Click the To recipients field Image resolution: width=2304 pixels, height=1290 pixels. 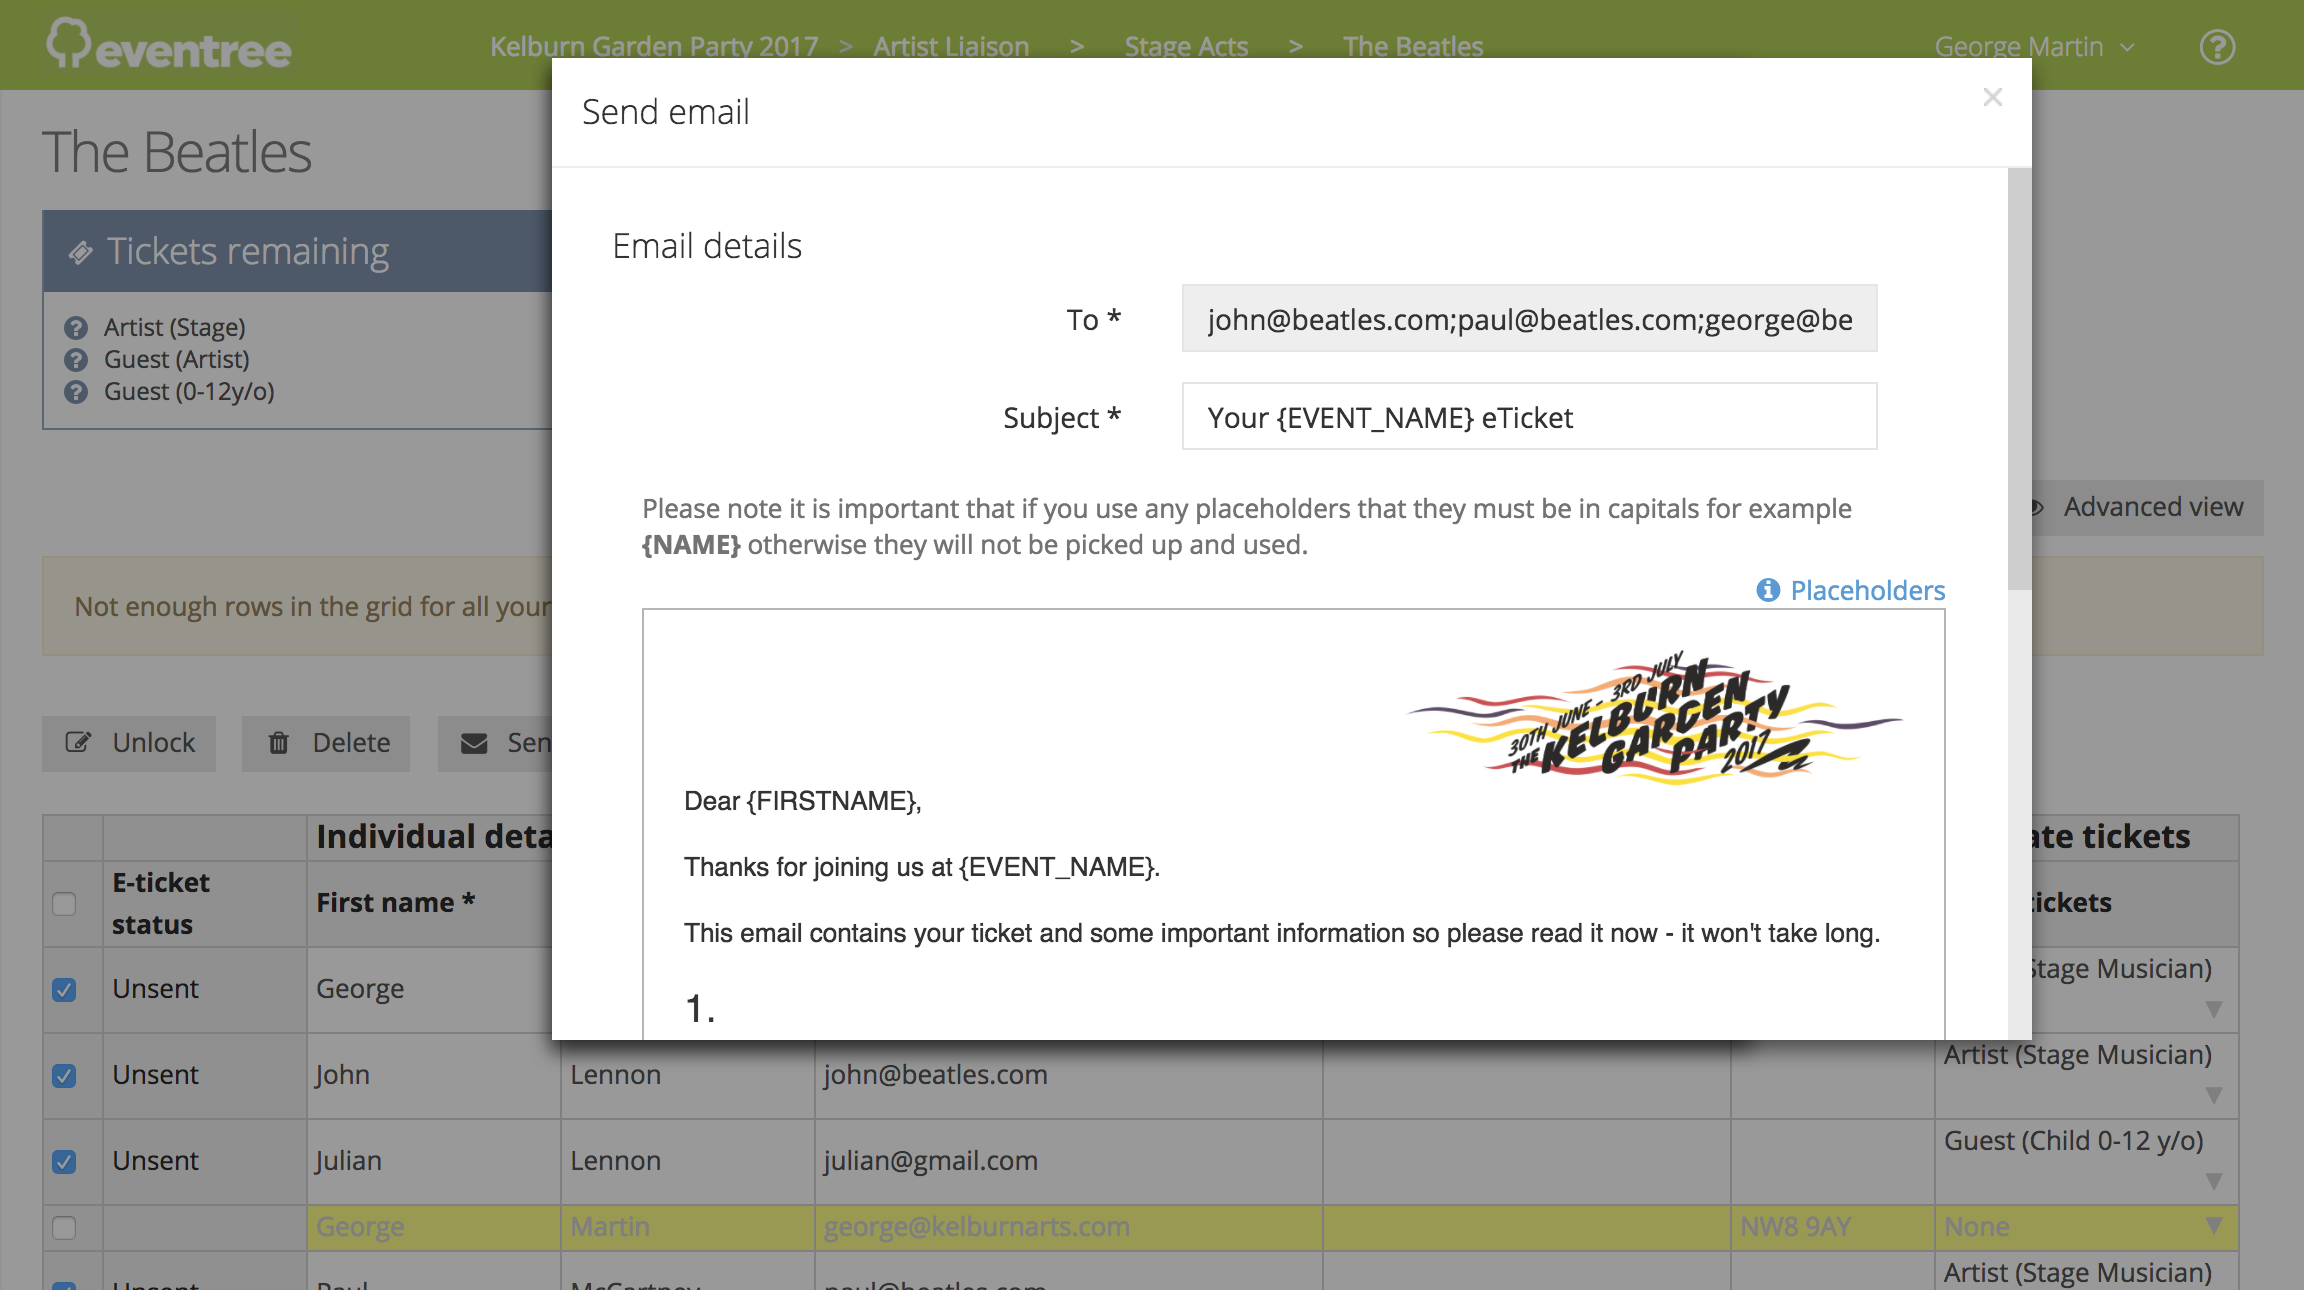pyautogui.click(x=1529, y=319)
